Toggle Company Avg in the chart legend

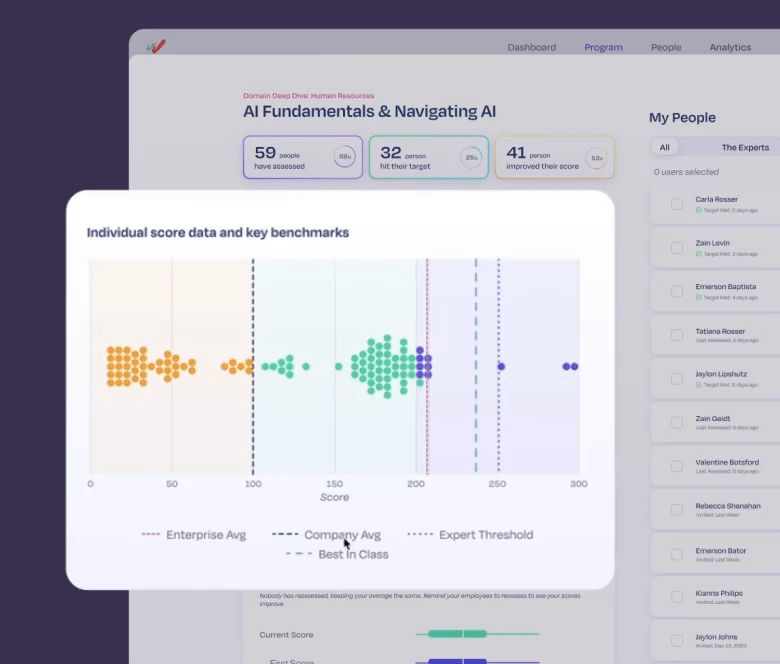coord(326,535)
